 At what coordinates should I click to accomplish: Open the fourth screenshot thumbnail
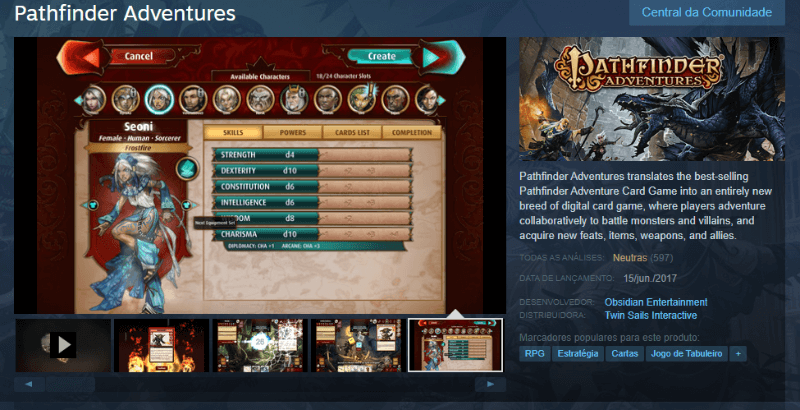(x=358, y=345)
